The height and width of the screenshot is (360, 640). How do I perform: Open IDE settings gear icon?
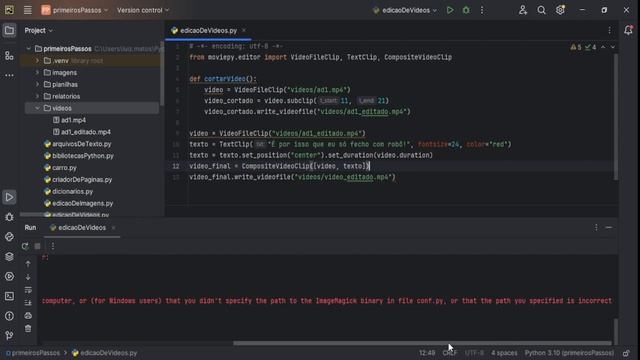[560, 10]
